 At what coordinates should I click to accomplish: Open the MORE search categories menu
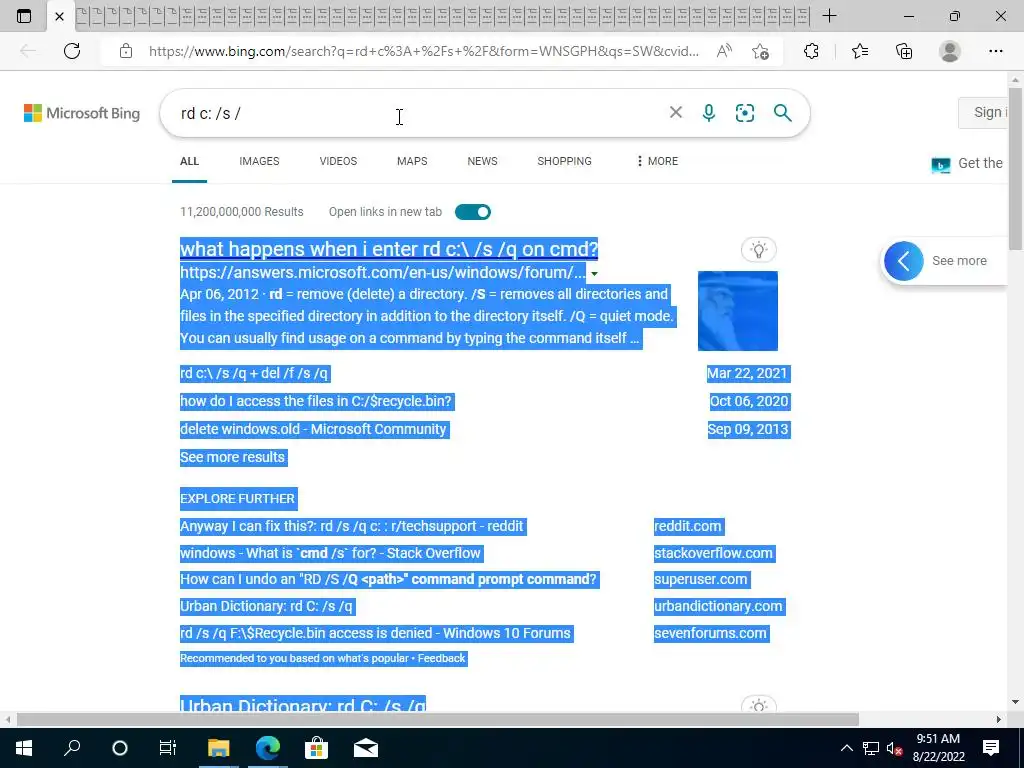(657, 161)
